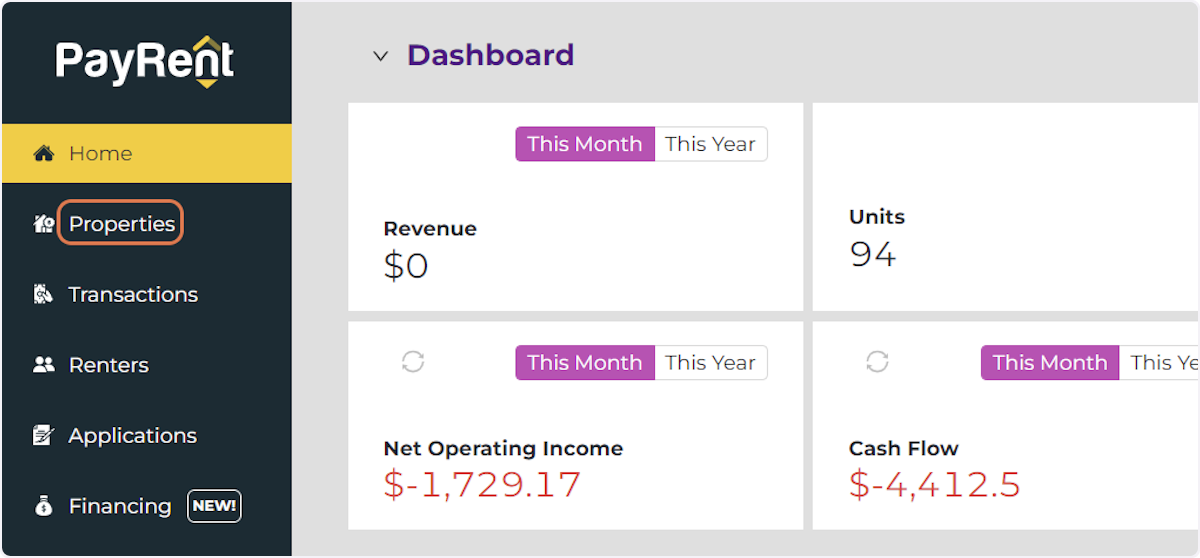This screenshot has height=558, width=1200.
Task: Collapse the Dashboard section chevron
Action: (380, 56)
